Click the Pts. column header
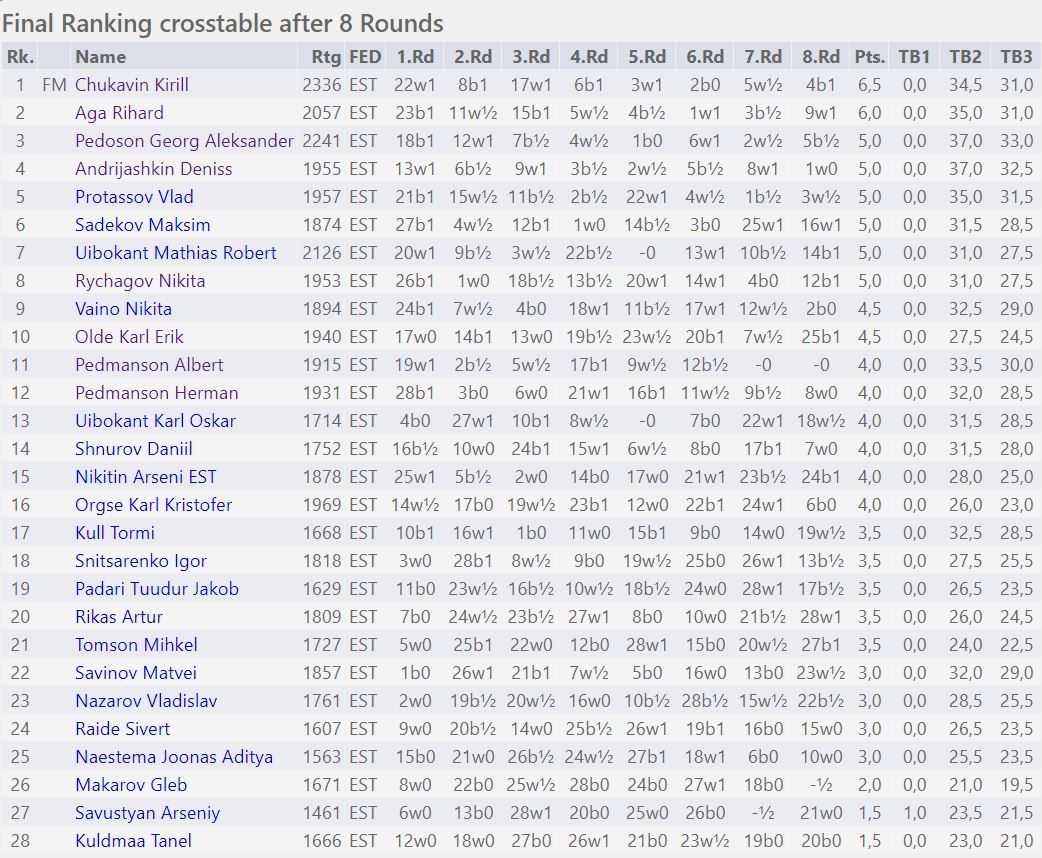Image resolution: width=1042 pixels, height=858 pixels. [869, 56]
